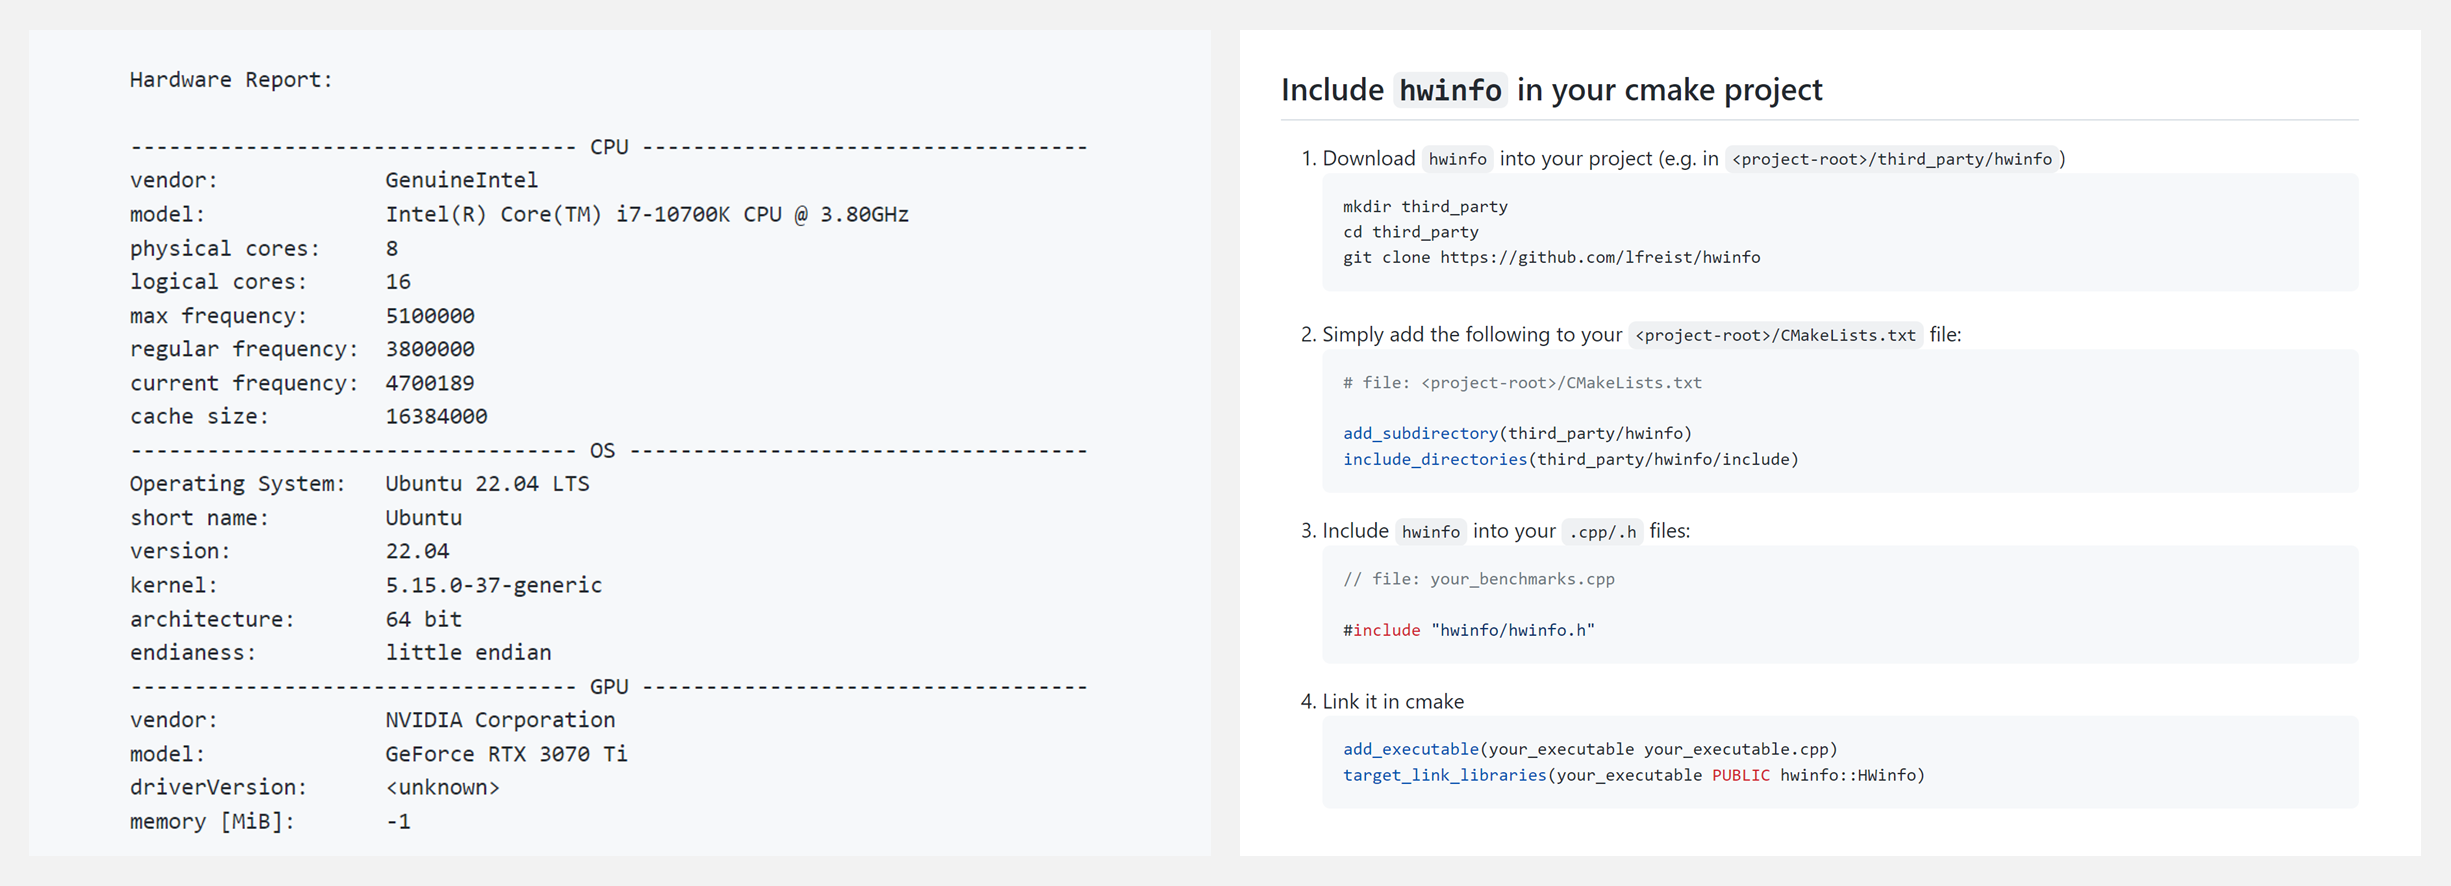Click 'target_link_libraries' code line

coord(1634,775)
